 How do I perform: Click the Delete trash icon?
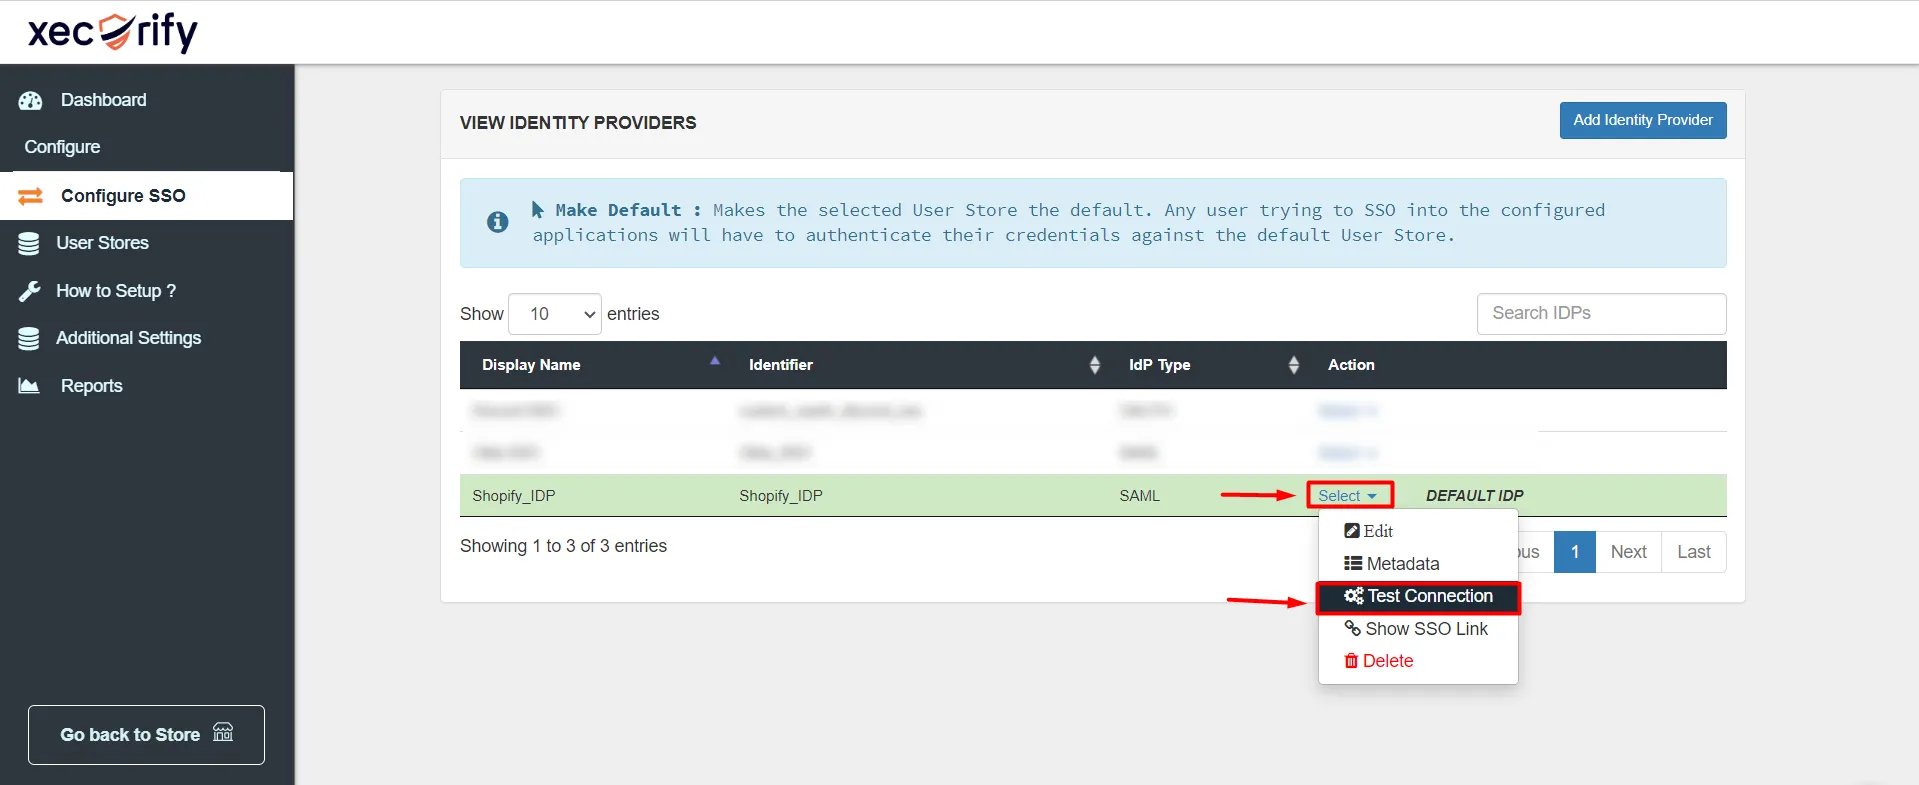(1351, 661)
